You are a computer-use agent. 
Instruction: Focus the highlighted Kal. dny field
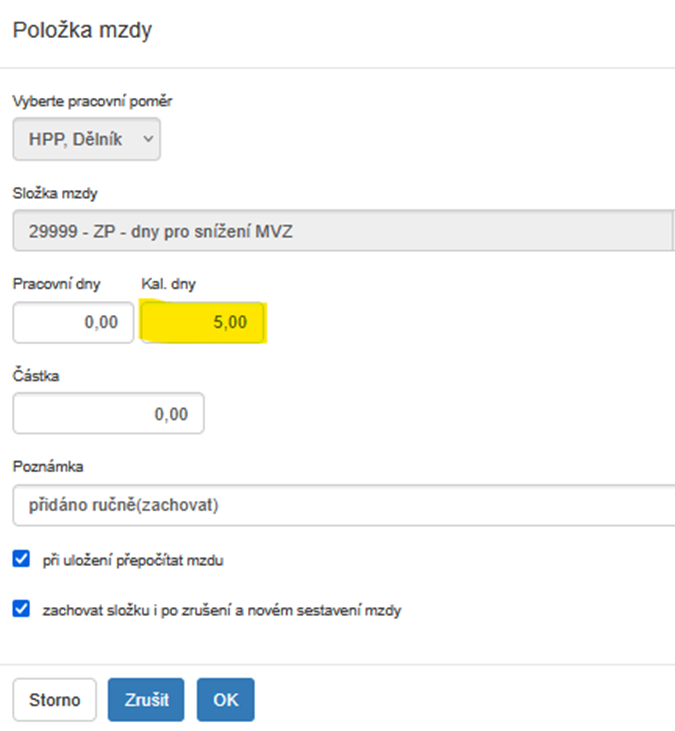[206, 322]
